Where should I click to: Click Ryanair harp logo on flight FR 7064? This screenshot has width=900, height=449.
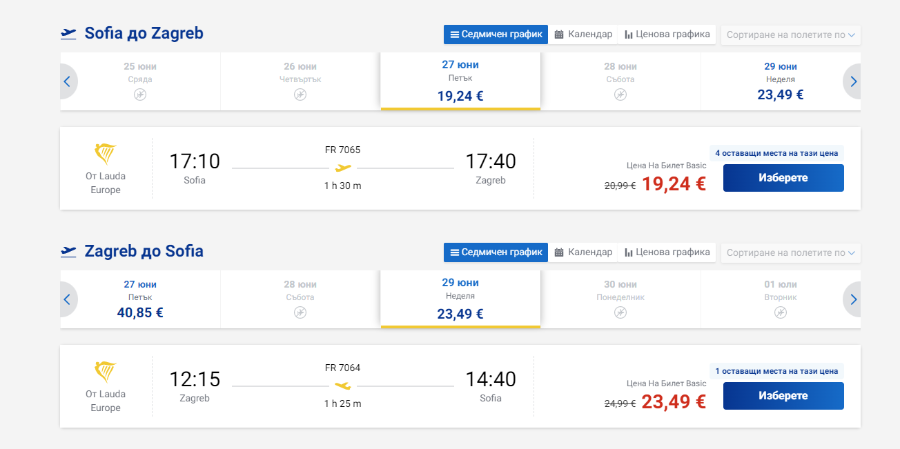pos(105,372)
